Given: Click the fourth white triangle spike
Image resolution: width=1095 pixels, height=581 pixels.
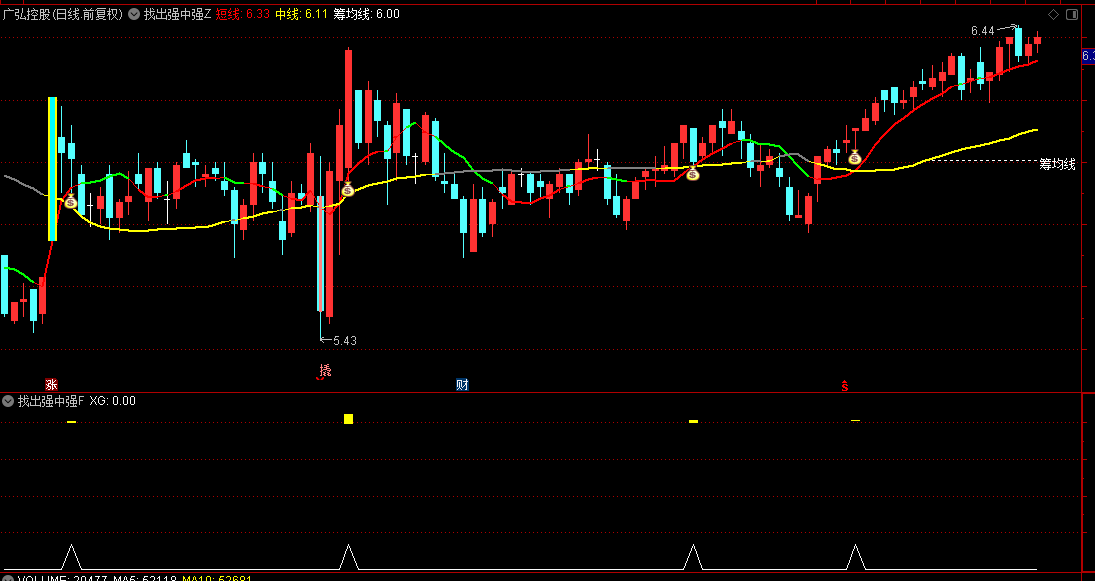Looking at the screenshot, I should pyautogui.click(x=855, y=557).
